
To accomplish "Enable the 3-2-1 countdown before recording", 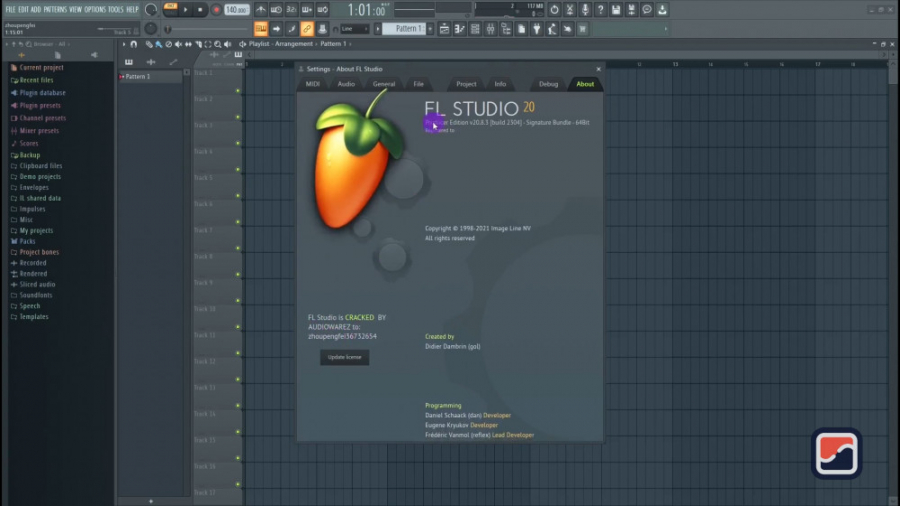I will click(x=292, y=10).
